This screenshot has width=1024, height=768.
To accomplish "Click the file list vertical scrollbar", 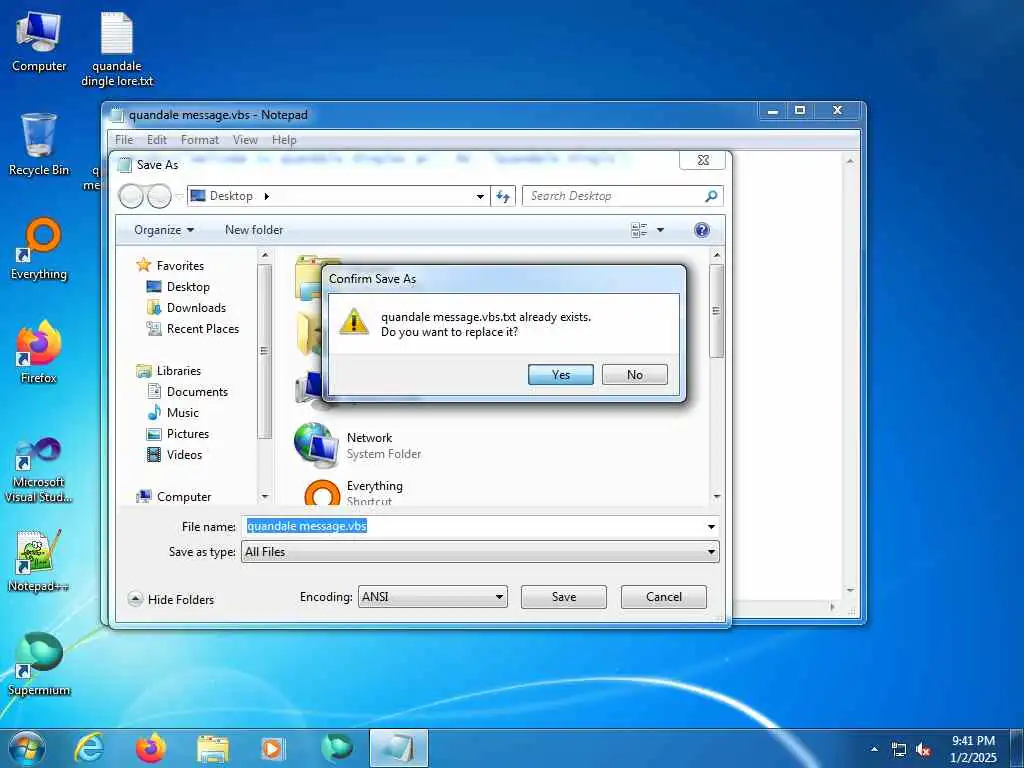I will (x=716, y=312).
